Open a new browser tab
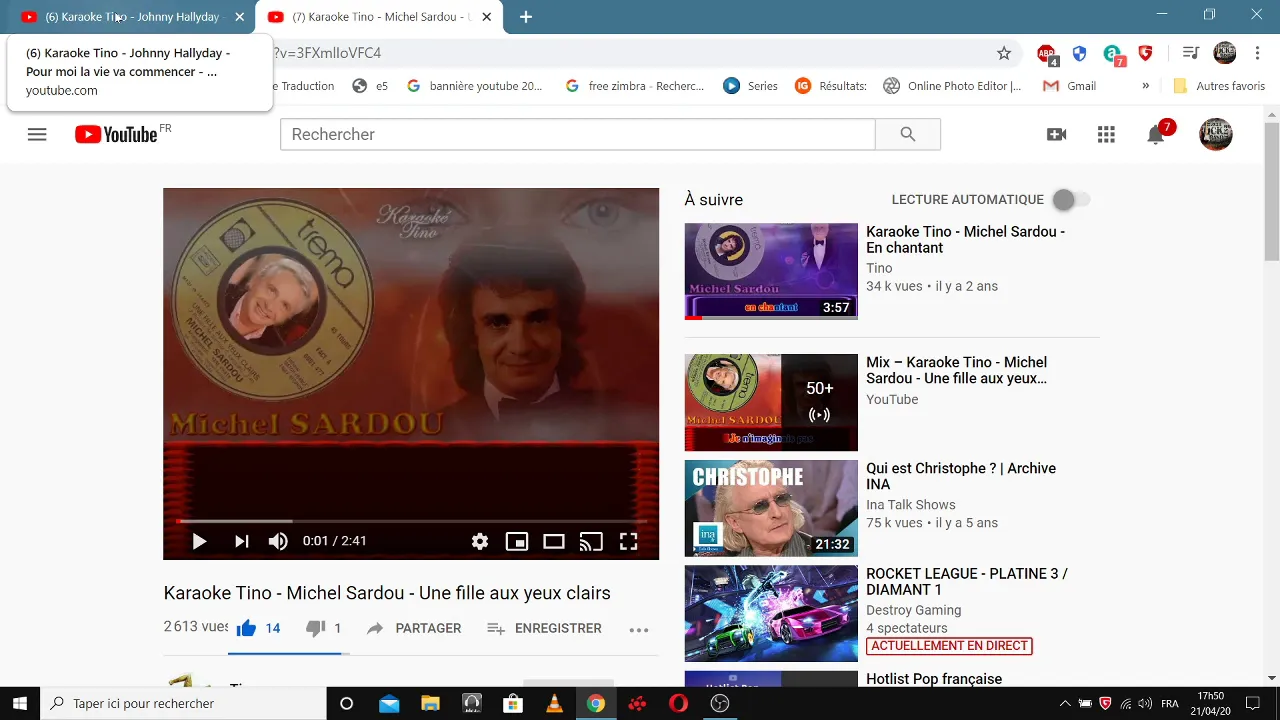The height and width of the screenshot is (720, 1280). (x=526, y=17)
